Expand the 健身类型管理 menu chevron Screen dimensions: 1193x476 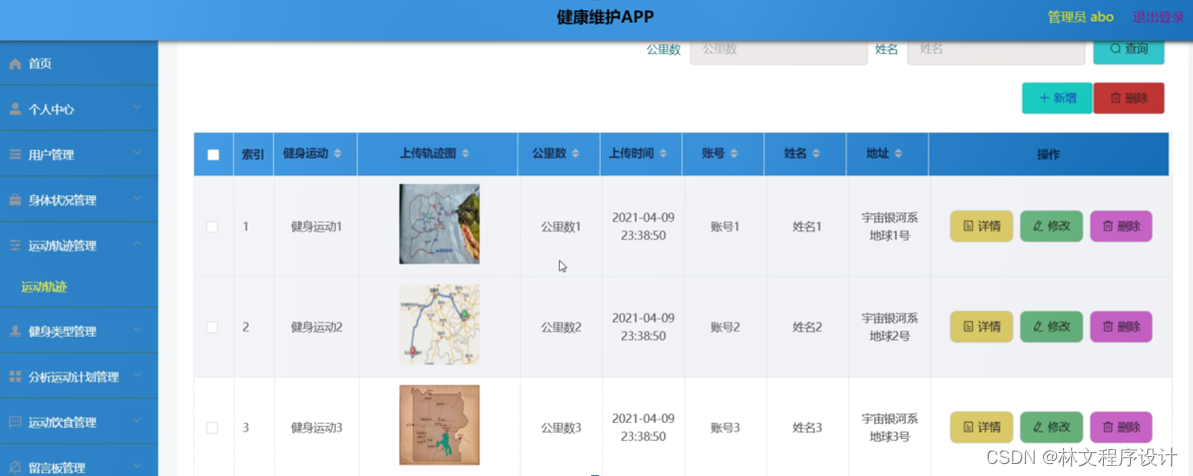tap(137, 331)
